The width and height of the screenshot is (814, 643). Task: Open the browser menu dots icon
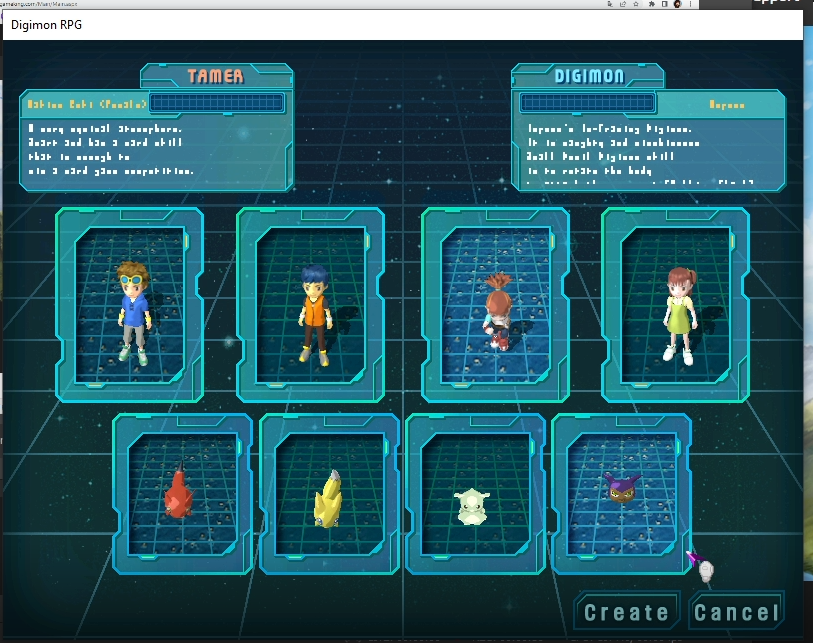point(690,4)
